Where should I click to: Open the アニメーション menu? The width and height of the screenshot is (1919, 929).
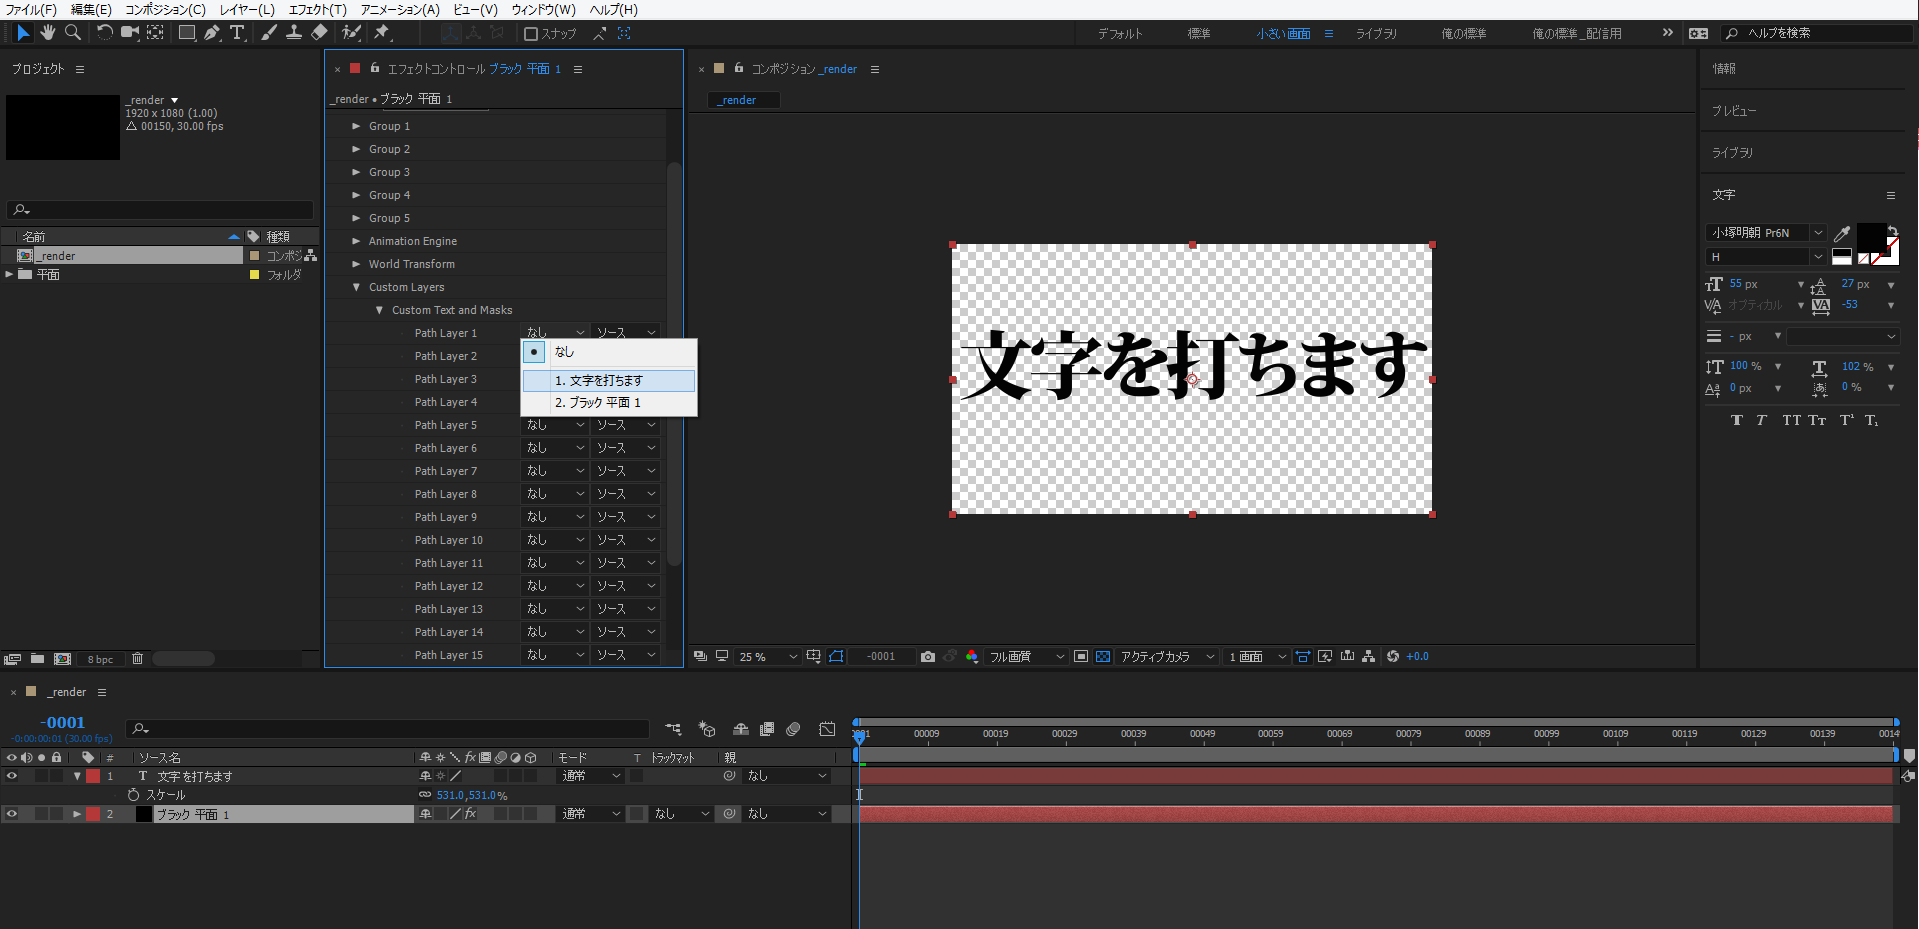point(399,10)
